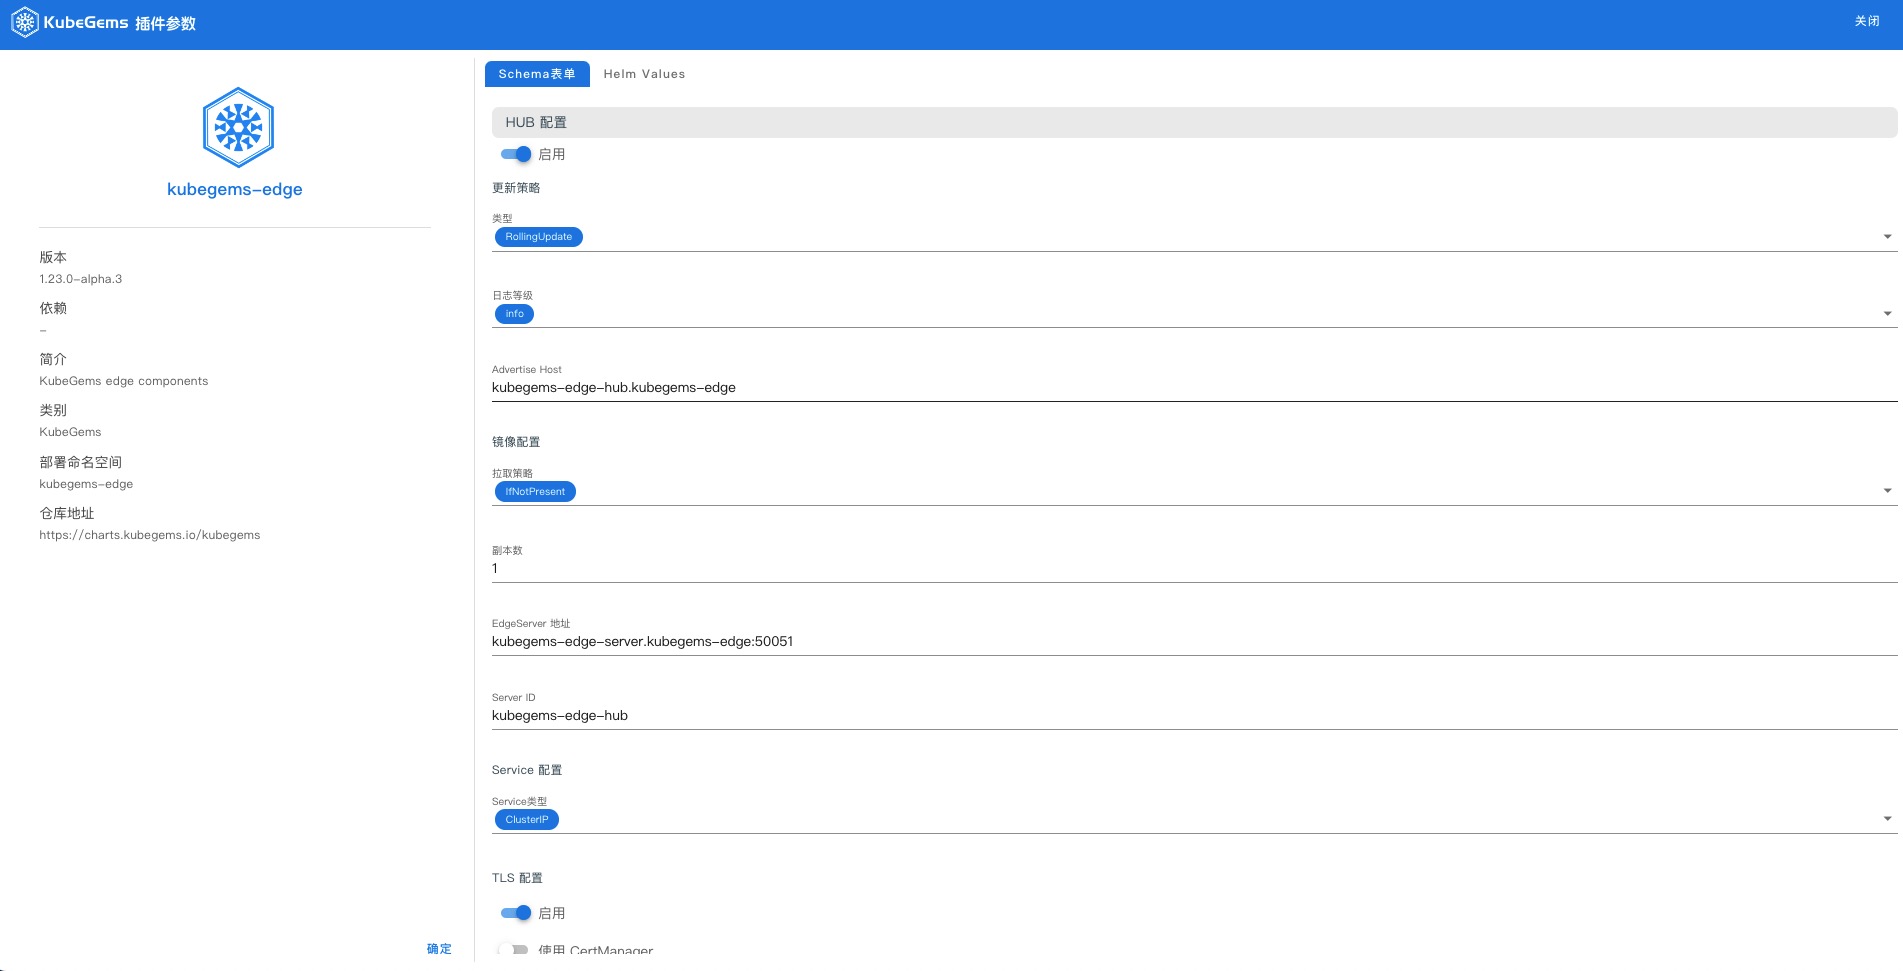Screen dimensions: 1903x971
Task: Click the 类别 value KubeGems
Action: tap(70, 432)
